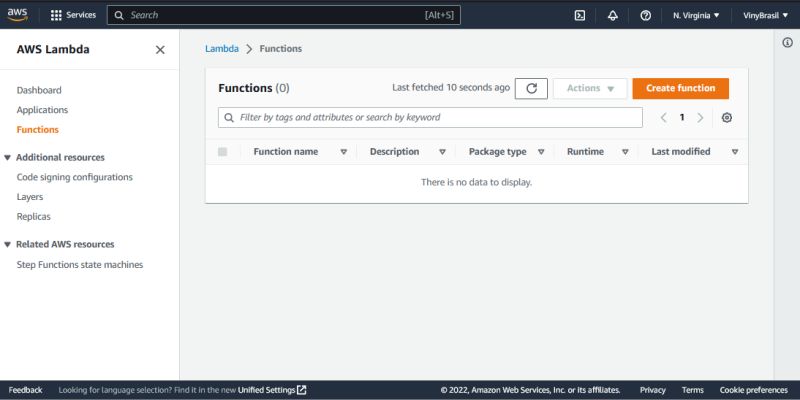The width and height of the screenshot is (800, 400).
Task: Open Replicas in the sidebar
Action: coord(34,216)
